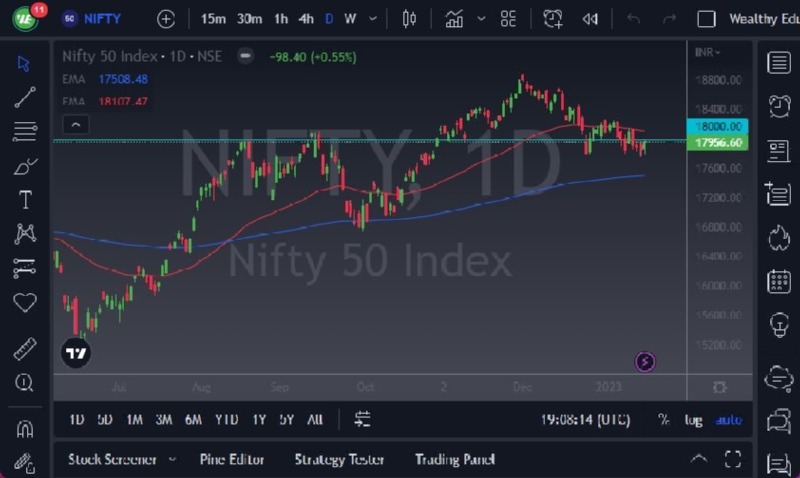800x478 pixels.
Task: Switch to the 1h timeframe
Action: [281, 19]
